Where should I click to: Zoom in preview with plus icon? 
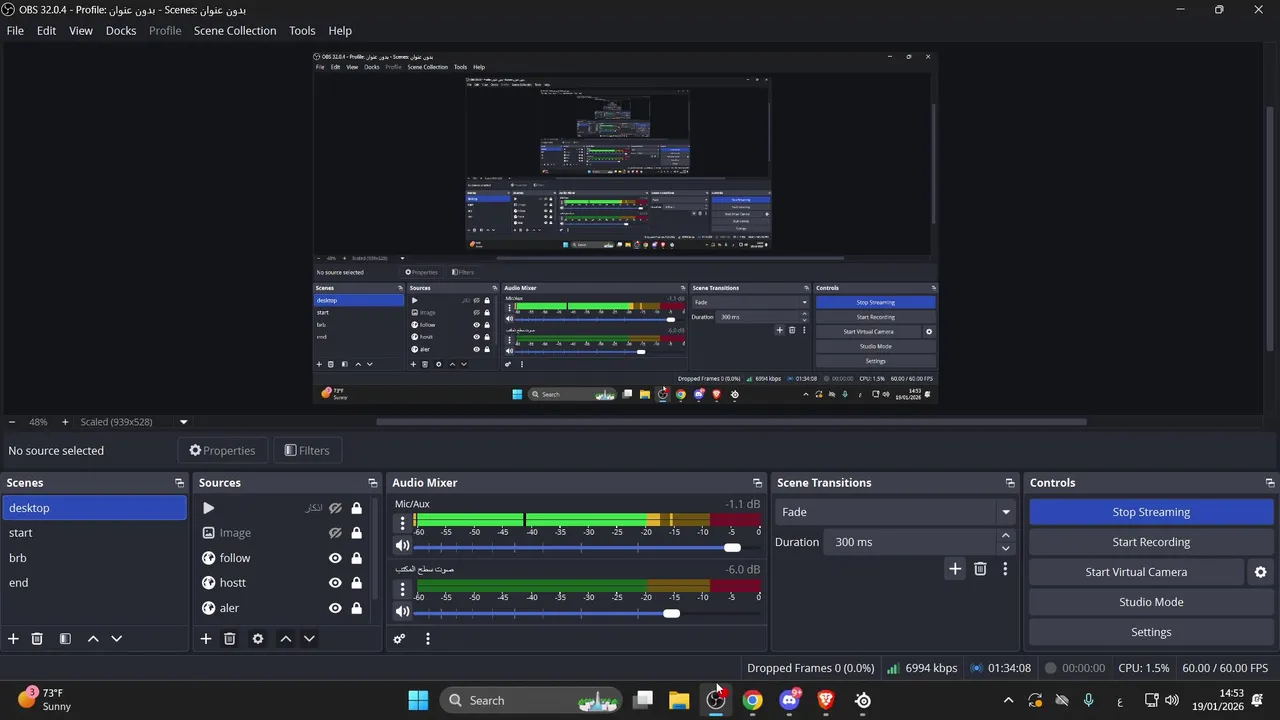65,422
